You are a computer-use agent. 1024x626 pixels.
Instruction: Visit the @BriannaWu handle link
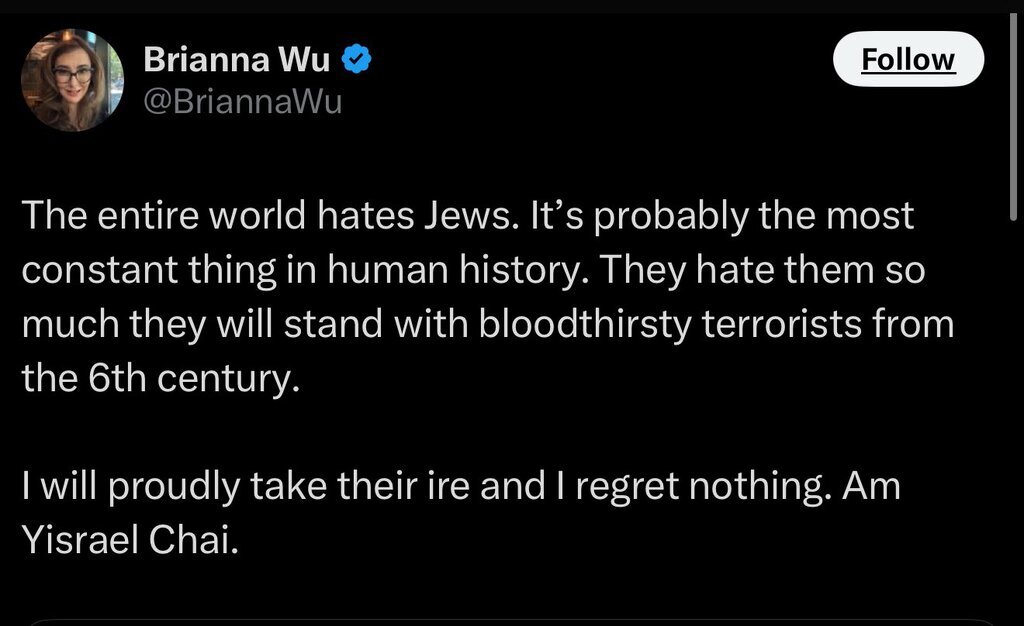tap(243, 102)
